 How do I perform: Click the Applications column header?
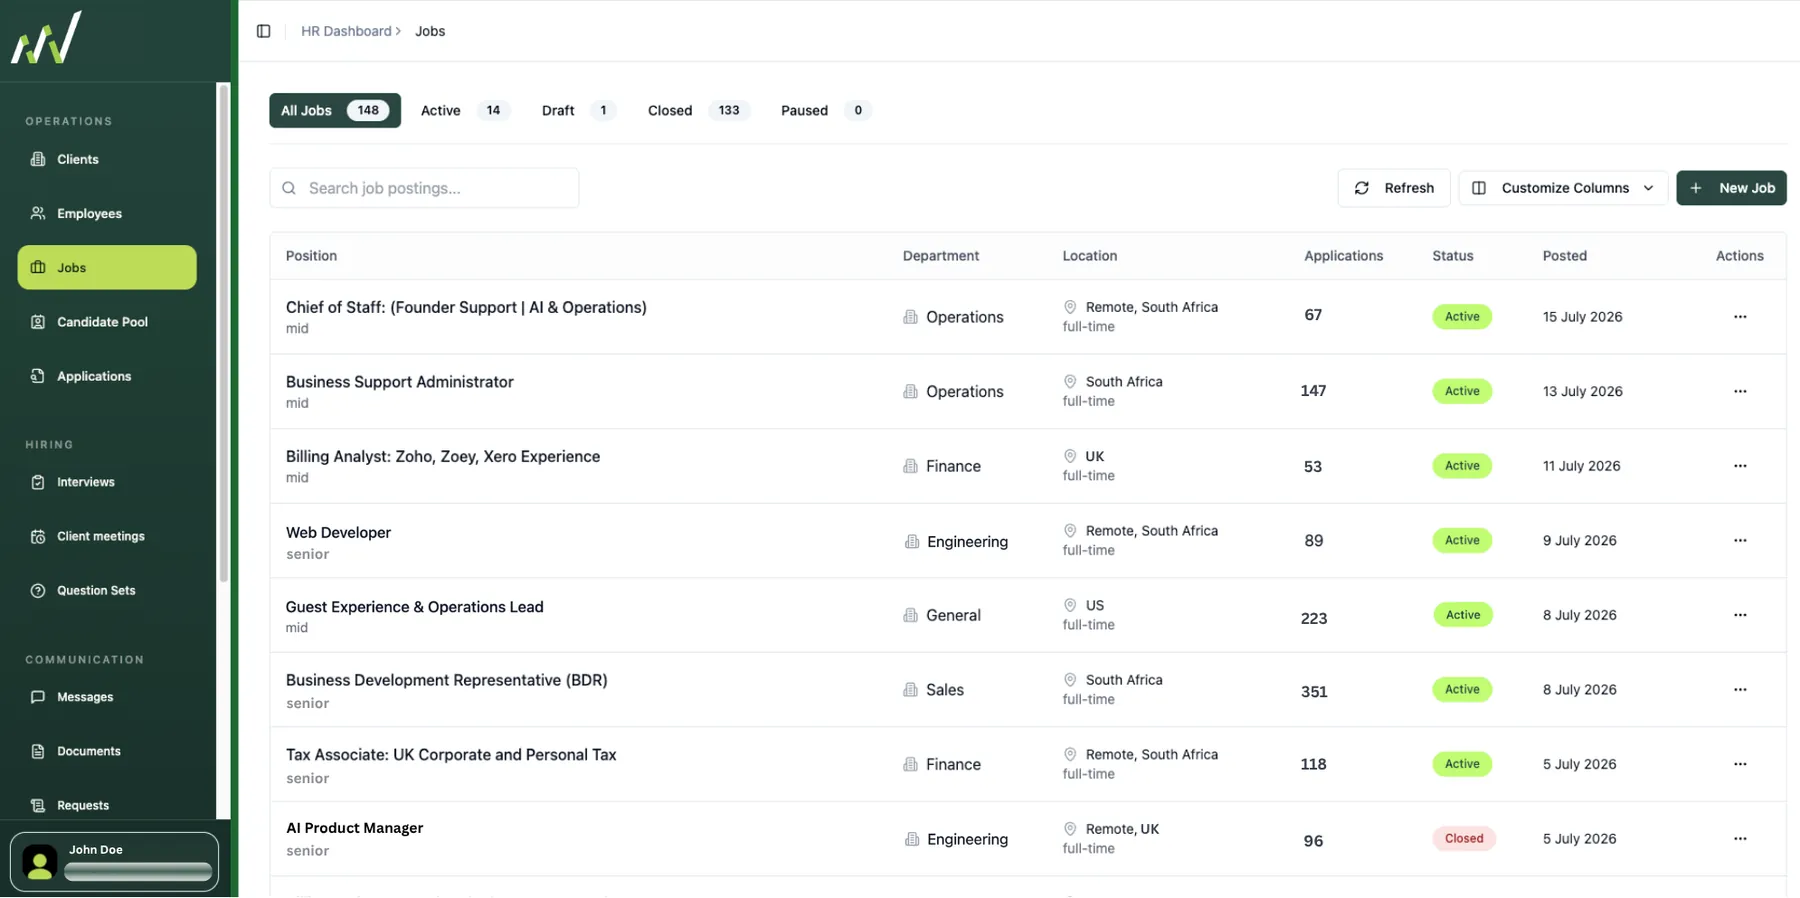coord(1343,256)
